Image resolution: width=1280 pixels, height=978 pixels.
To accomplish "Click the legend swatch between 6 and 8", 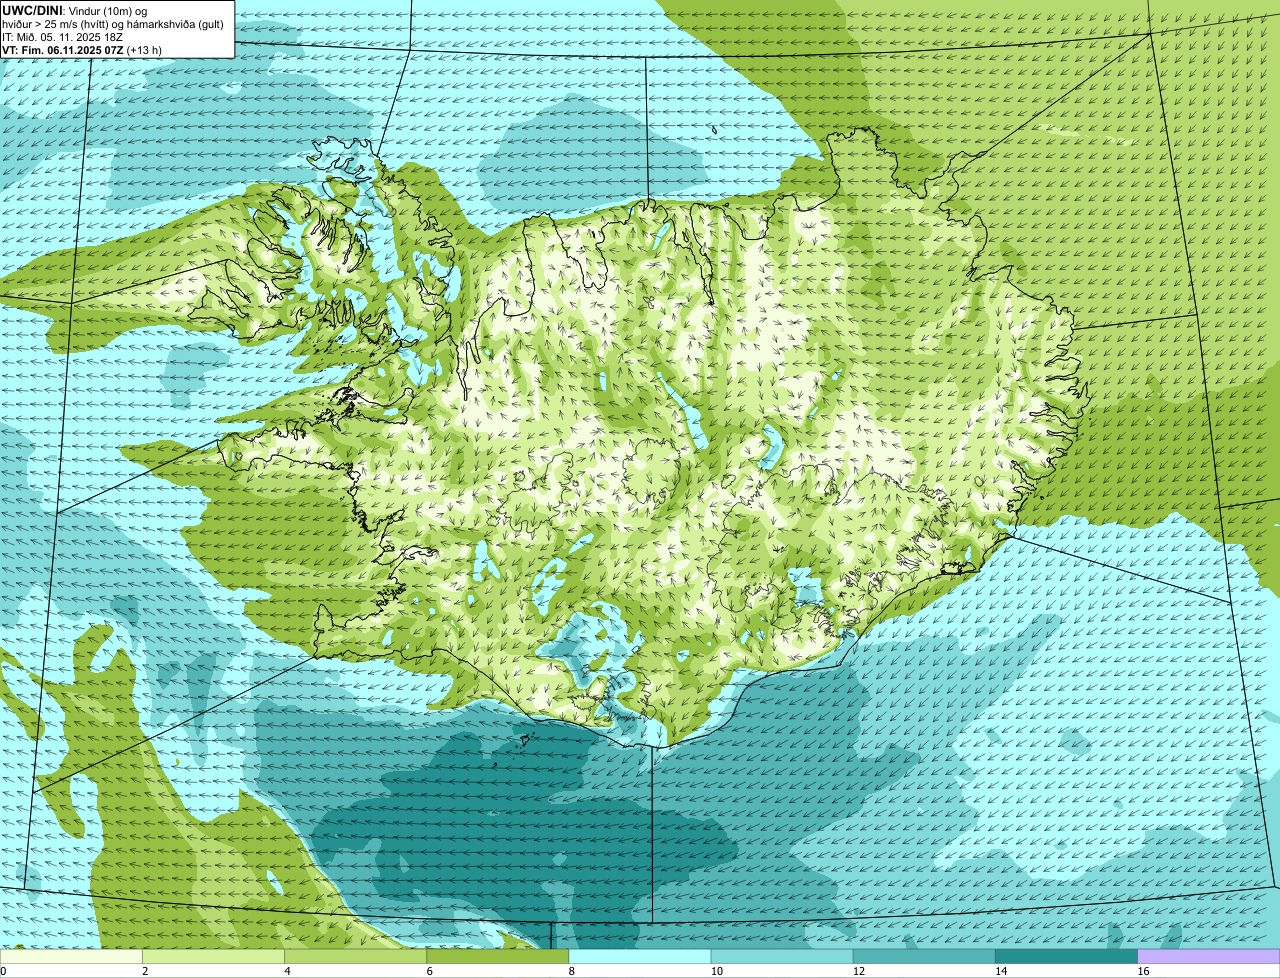I will (497, 956).
